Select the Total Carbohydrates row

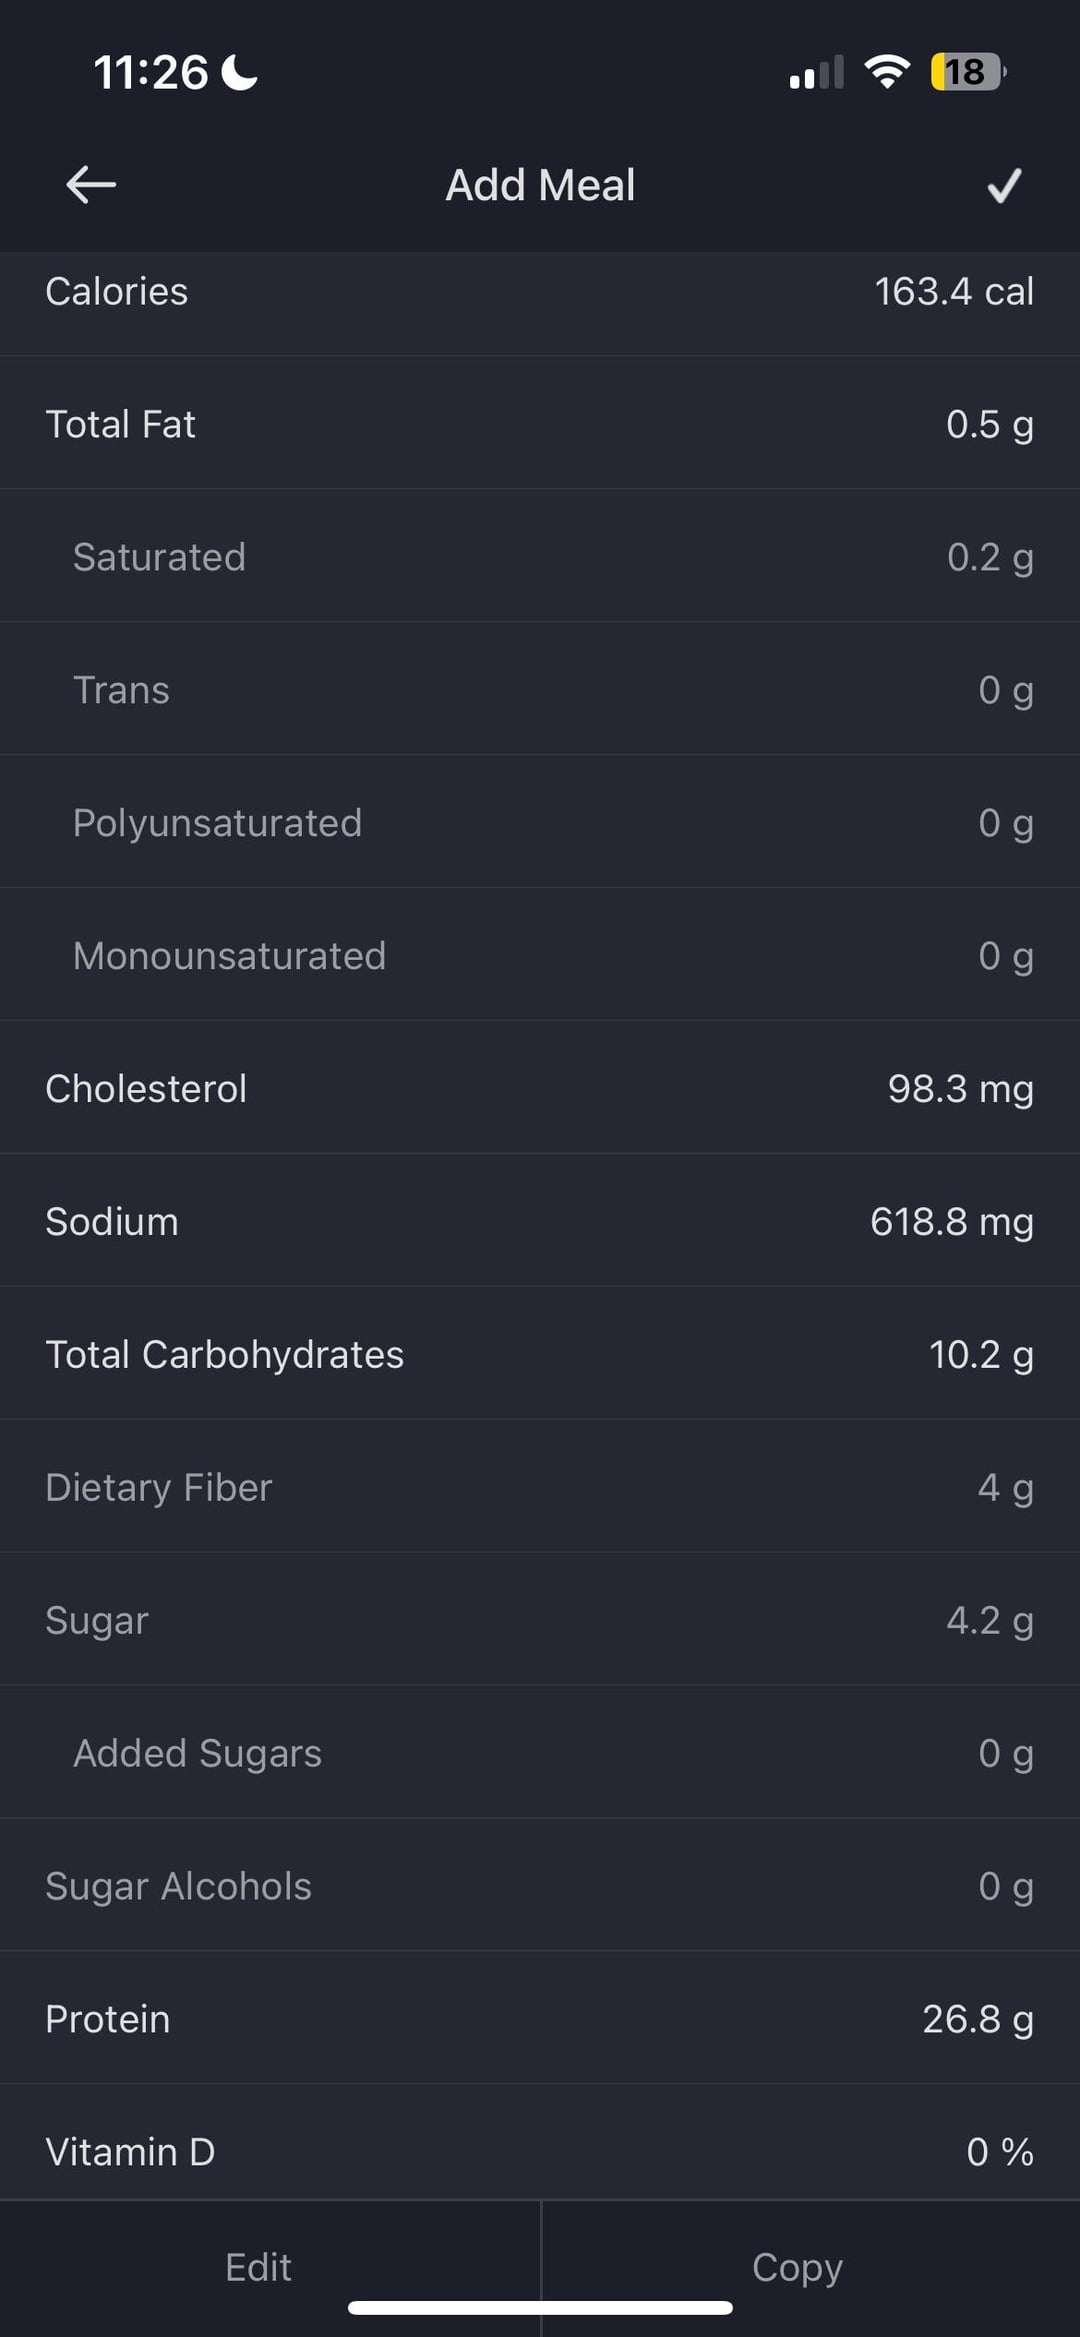(x=540, y=1354)
